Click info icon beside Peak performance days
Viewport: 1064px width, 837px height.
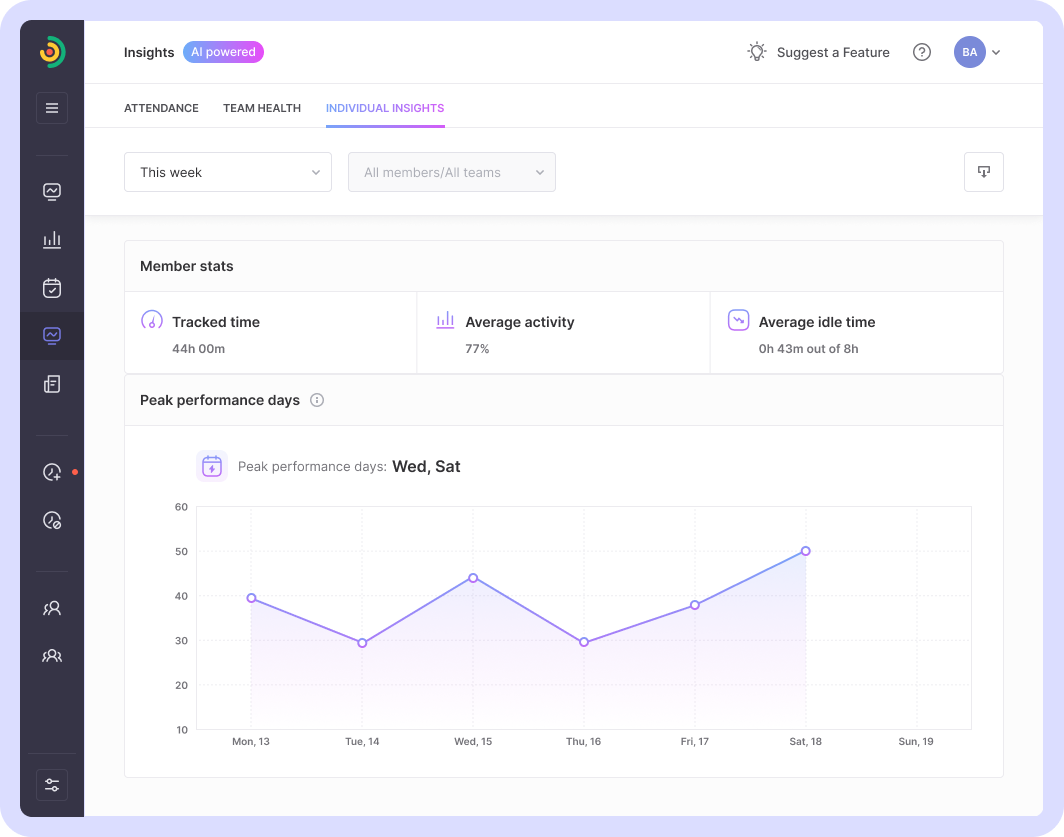pos(317,400)
